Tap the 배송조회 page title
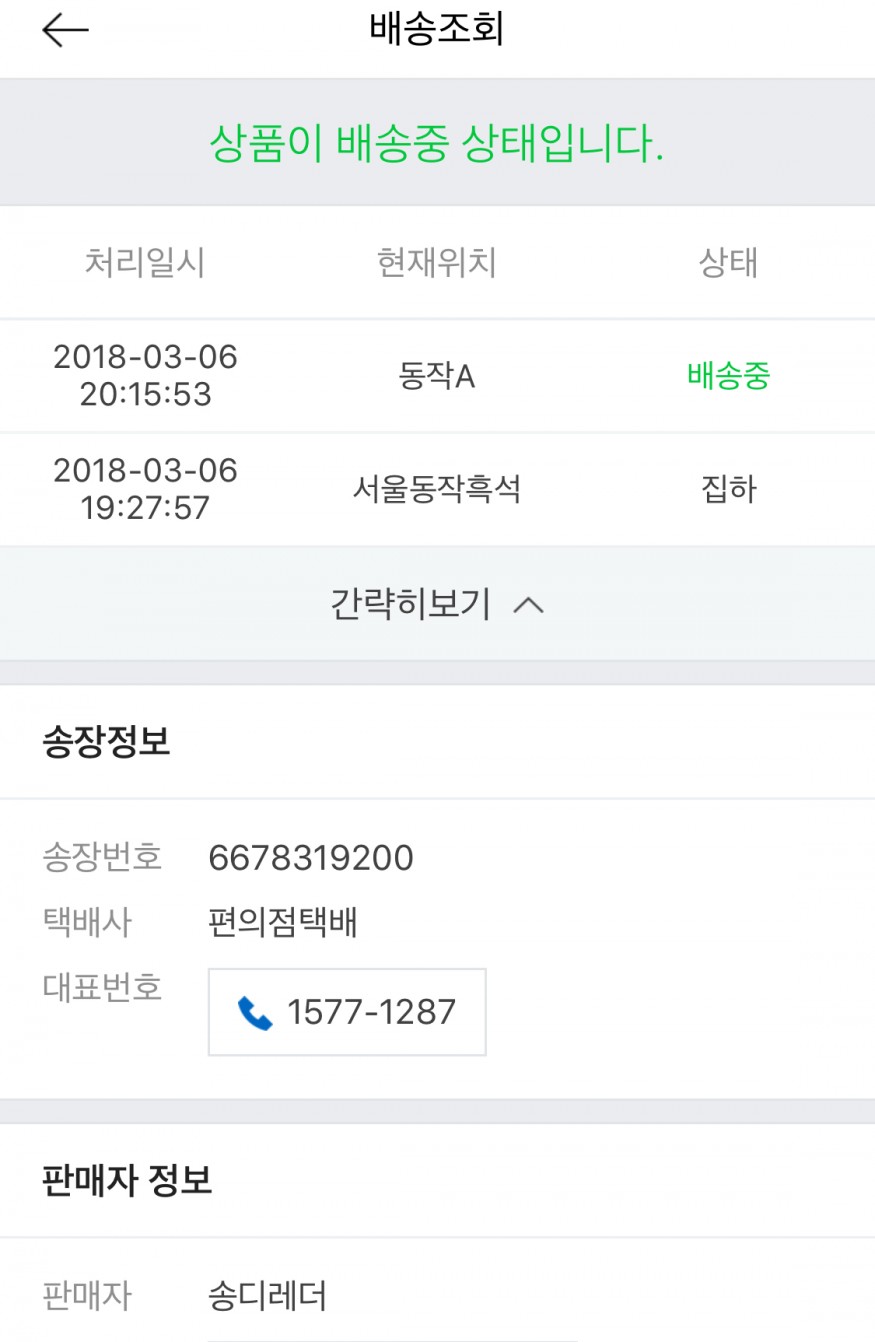The height and width of the screenshot is (1342, 875). (437, 31)
